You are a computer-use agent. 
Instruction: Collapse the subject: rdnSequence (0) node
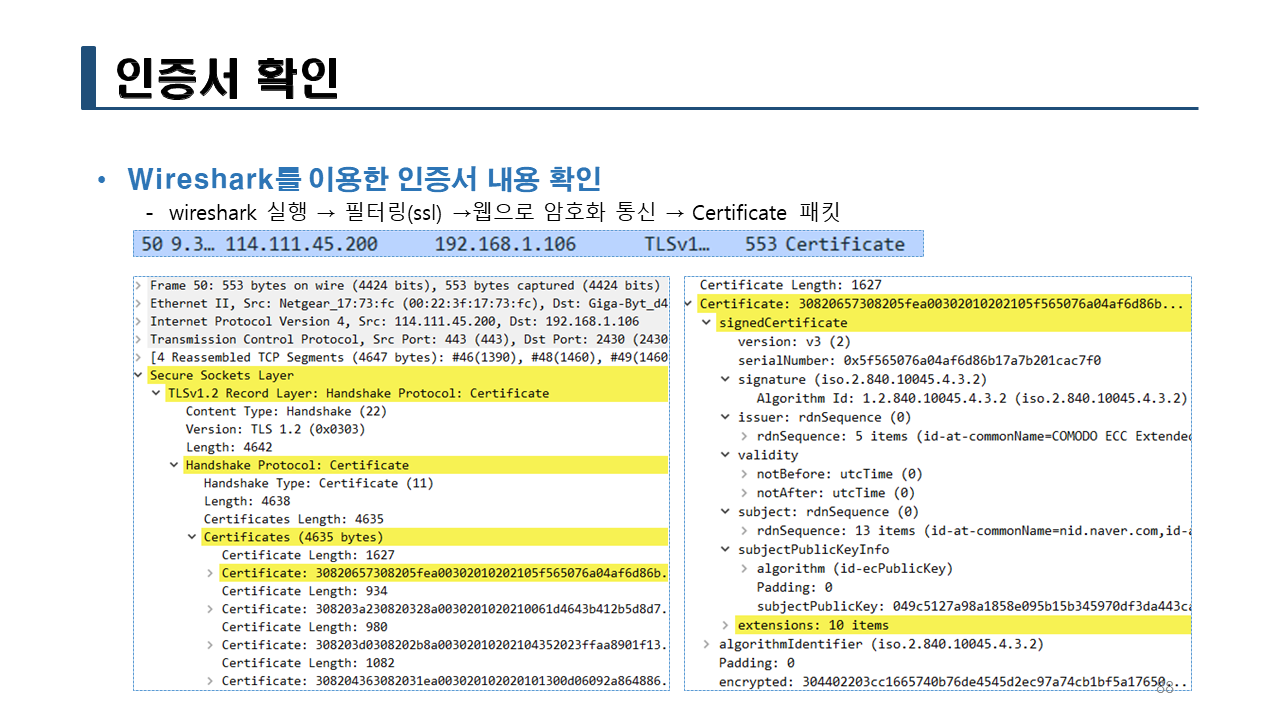coord(726,511)
